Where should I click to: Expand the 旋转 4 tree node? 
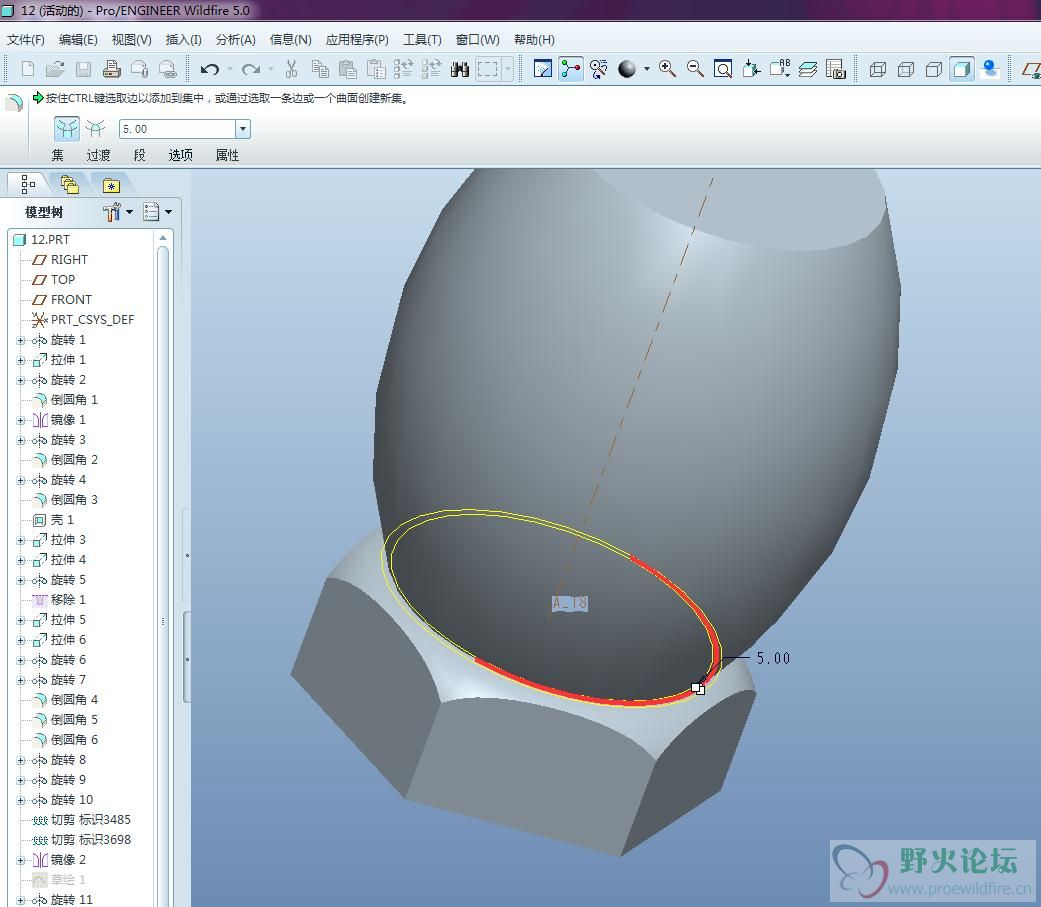point(21,480)
